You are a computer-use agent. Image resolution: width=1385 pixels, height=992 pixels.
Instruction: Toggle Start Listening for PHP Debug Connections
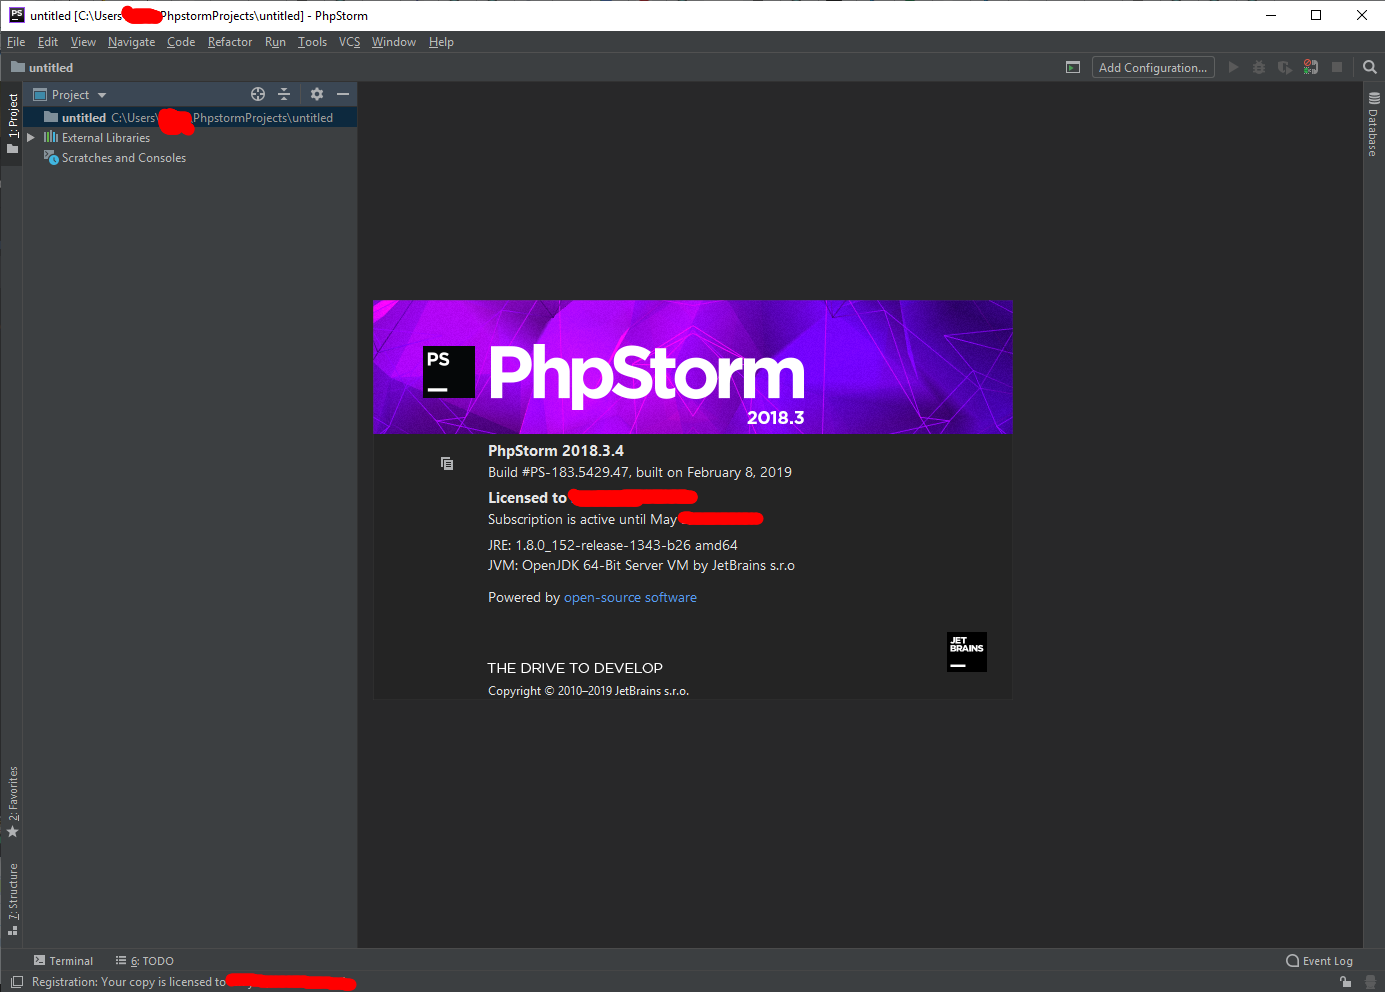(1311, 67)
